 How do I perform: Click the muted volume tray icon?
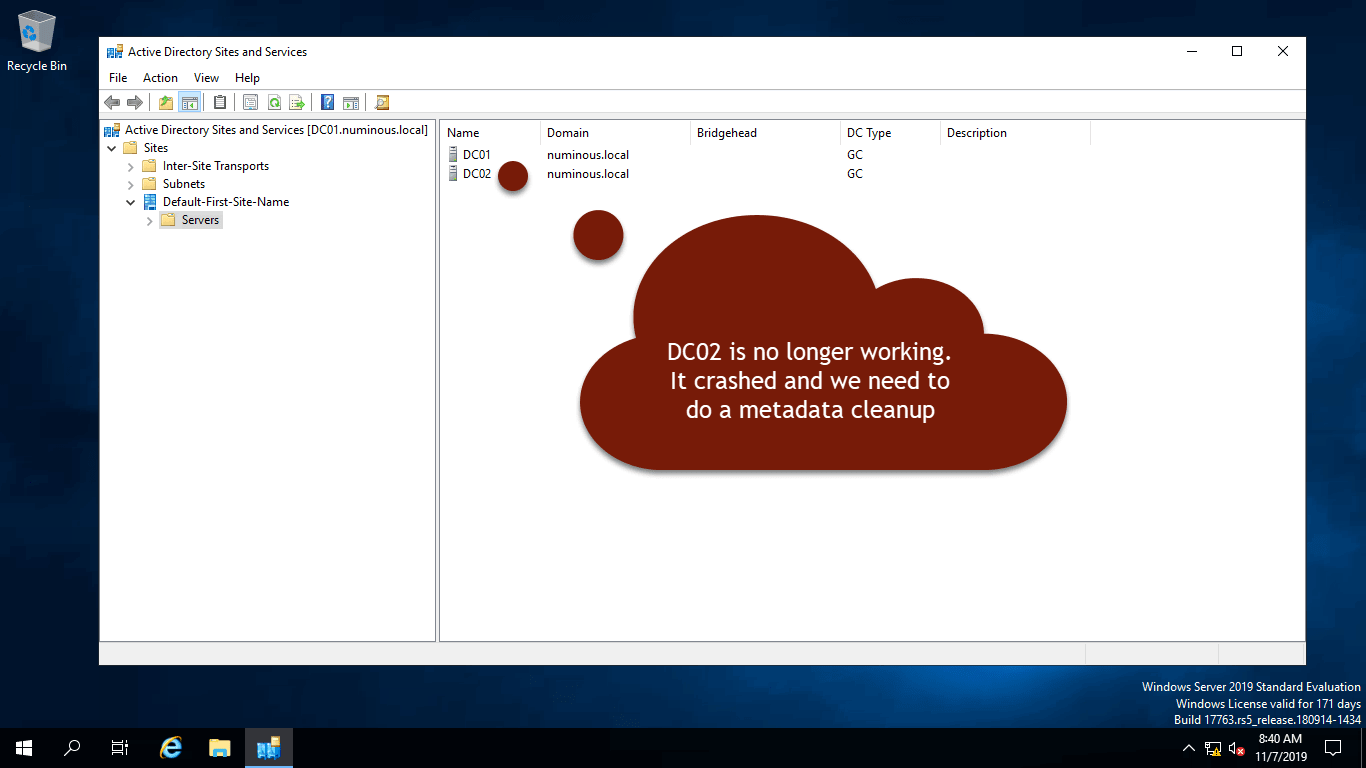point(1237,748)
